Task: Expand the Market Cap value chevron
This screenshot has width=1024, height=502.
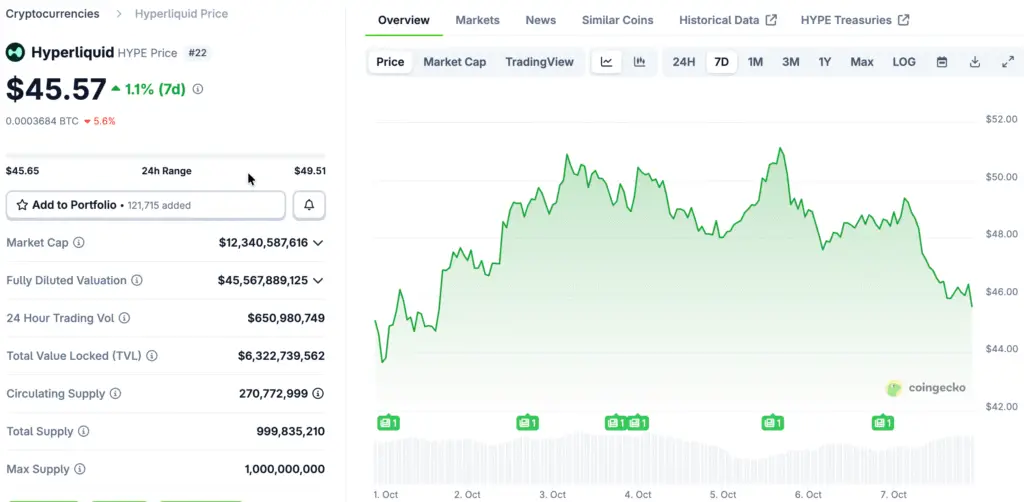Action: pyautogui.click(x=318, y=243)
